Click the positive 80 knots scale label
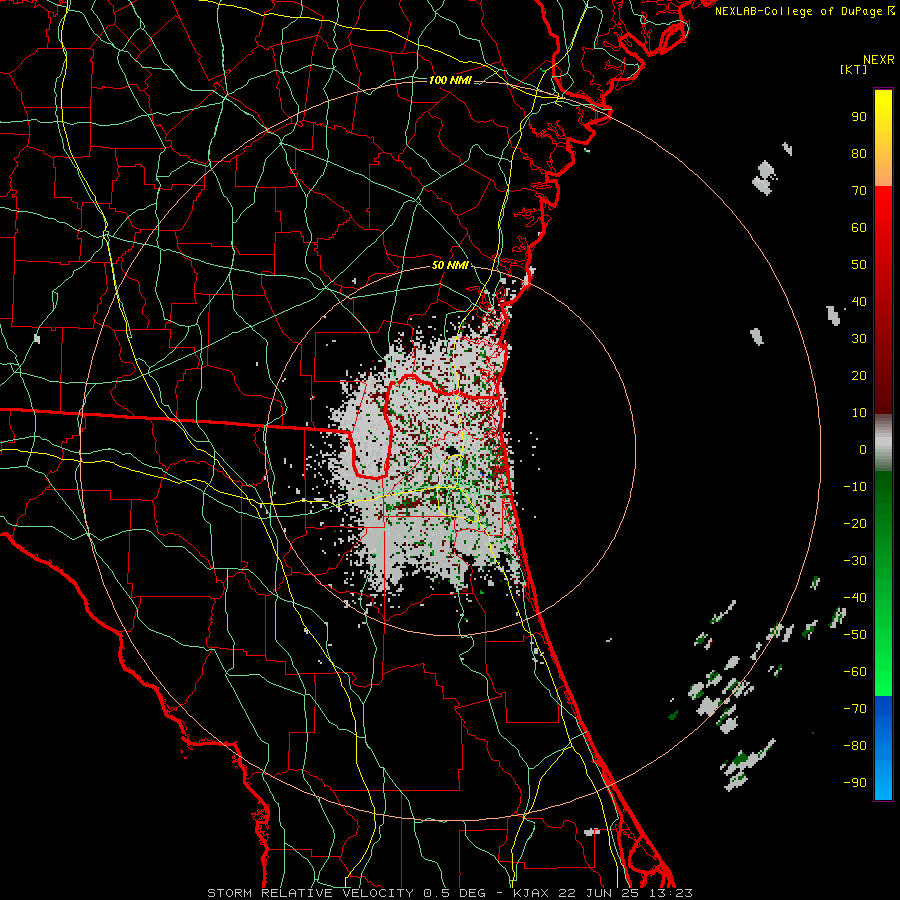The image size is (900, 900). click(859, 153)
